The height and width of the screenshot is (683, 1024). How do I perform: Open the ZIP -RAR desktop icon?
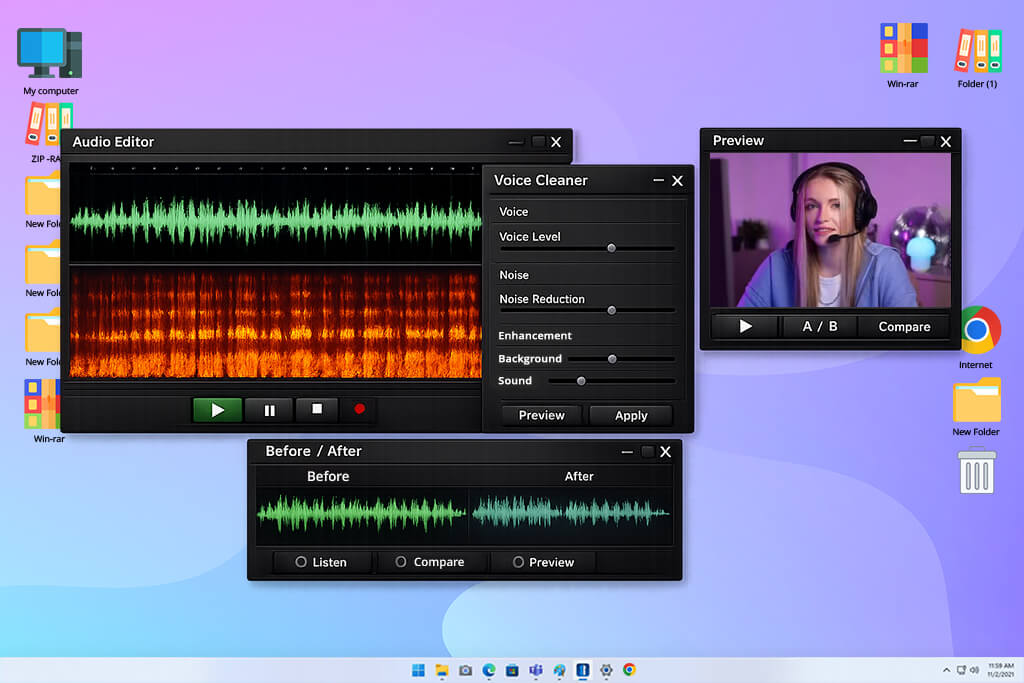click(x=47, y=131)
